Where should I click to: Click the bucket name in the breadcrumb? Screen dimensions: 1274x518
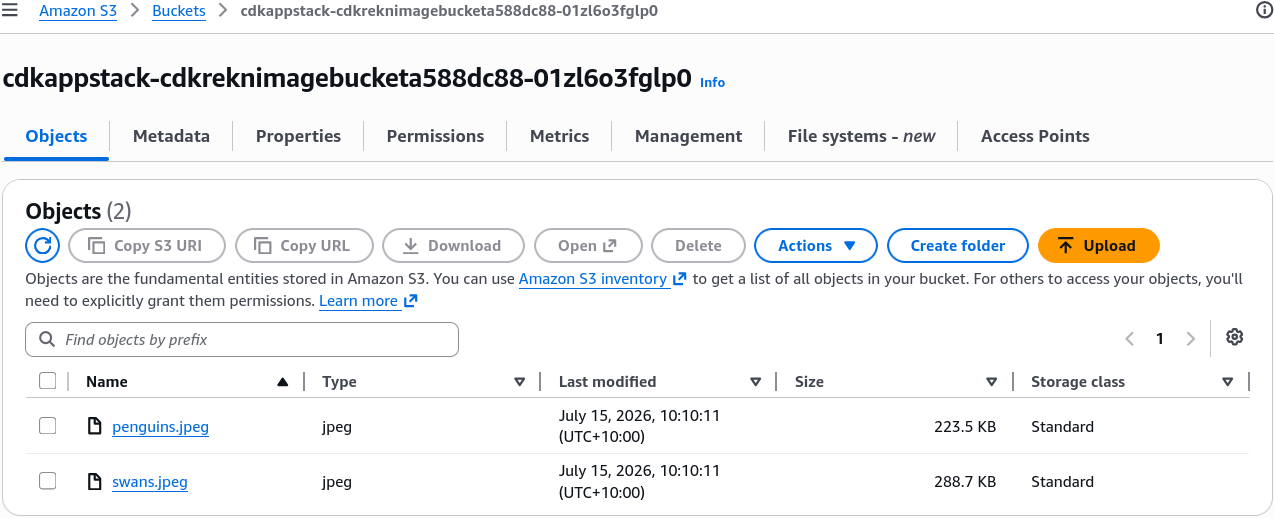pyautogui.click(x=449, y=11)
